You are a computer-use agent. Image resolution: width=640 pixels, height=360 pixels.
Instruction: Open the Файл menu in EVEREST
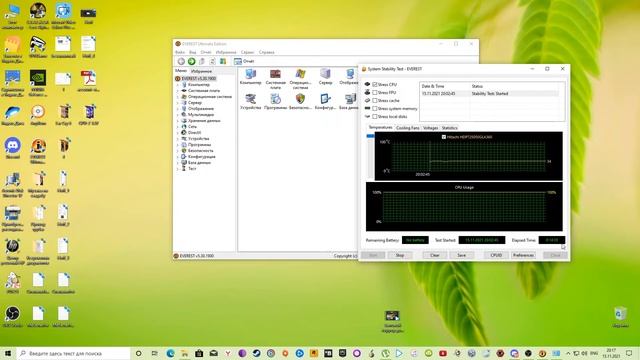pyautogui.click(x=180, y=52)
